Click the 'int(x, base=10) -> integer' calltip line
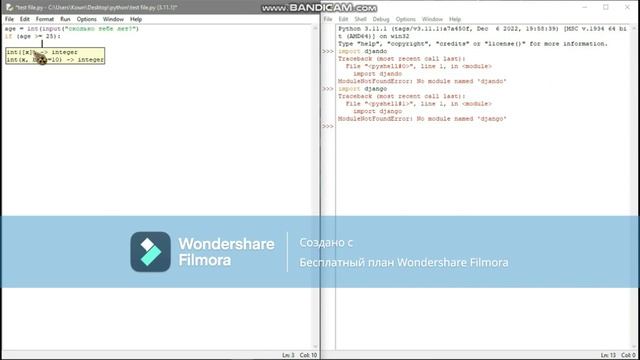 pos(55,60)
